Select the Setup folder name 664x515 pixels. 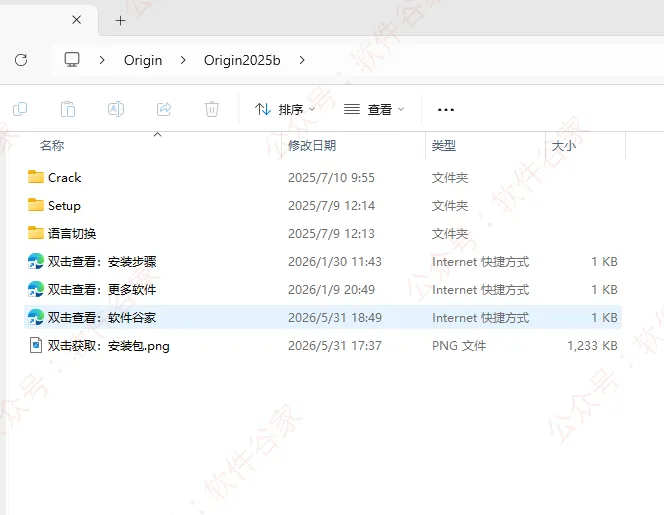64,206
